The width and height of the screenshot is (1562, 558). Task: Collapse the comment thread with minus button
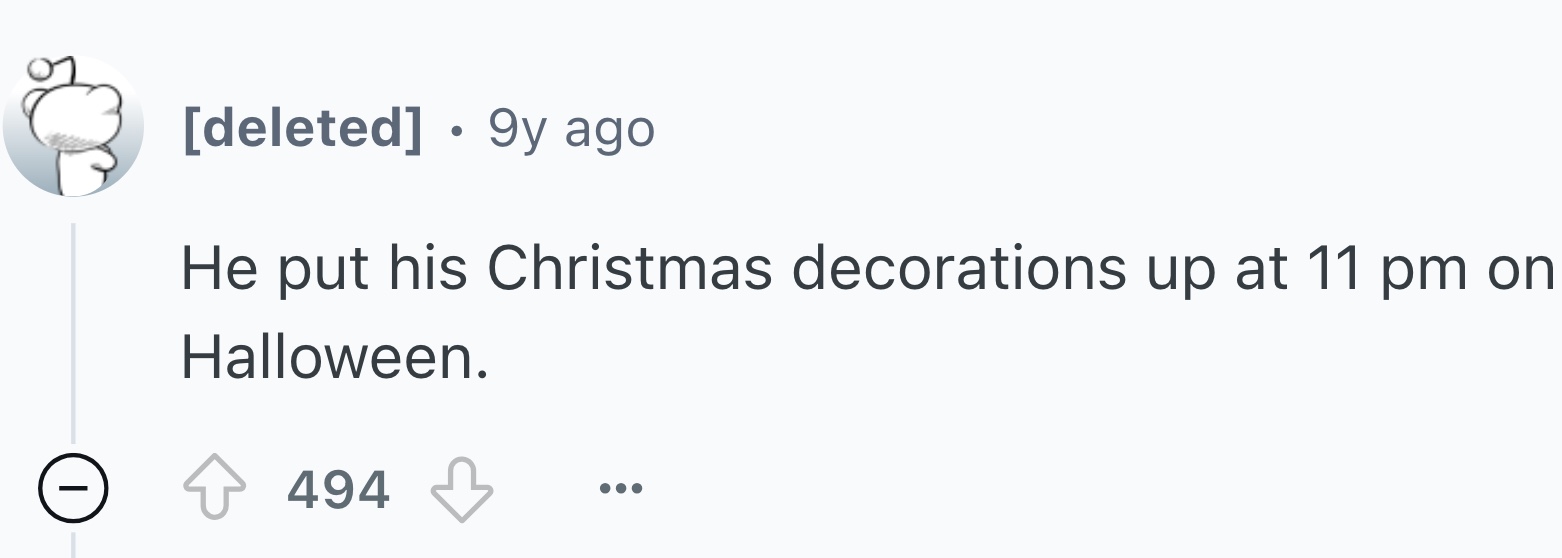[x=73, y=490]
